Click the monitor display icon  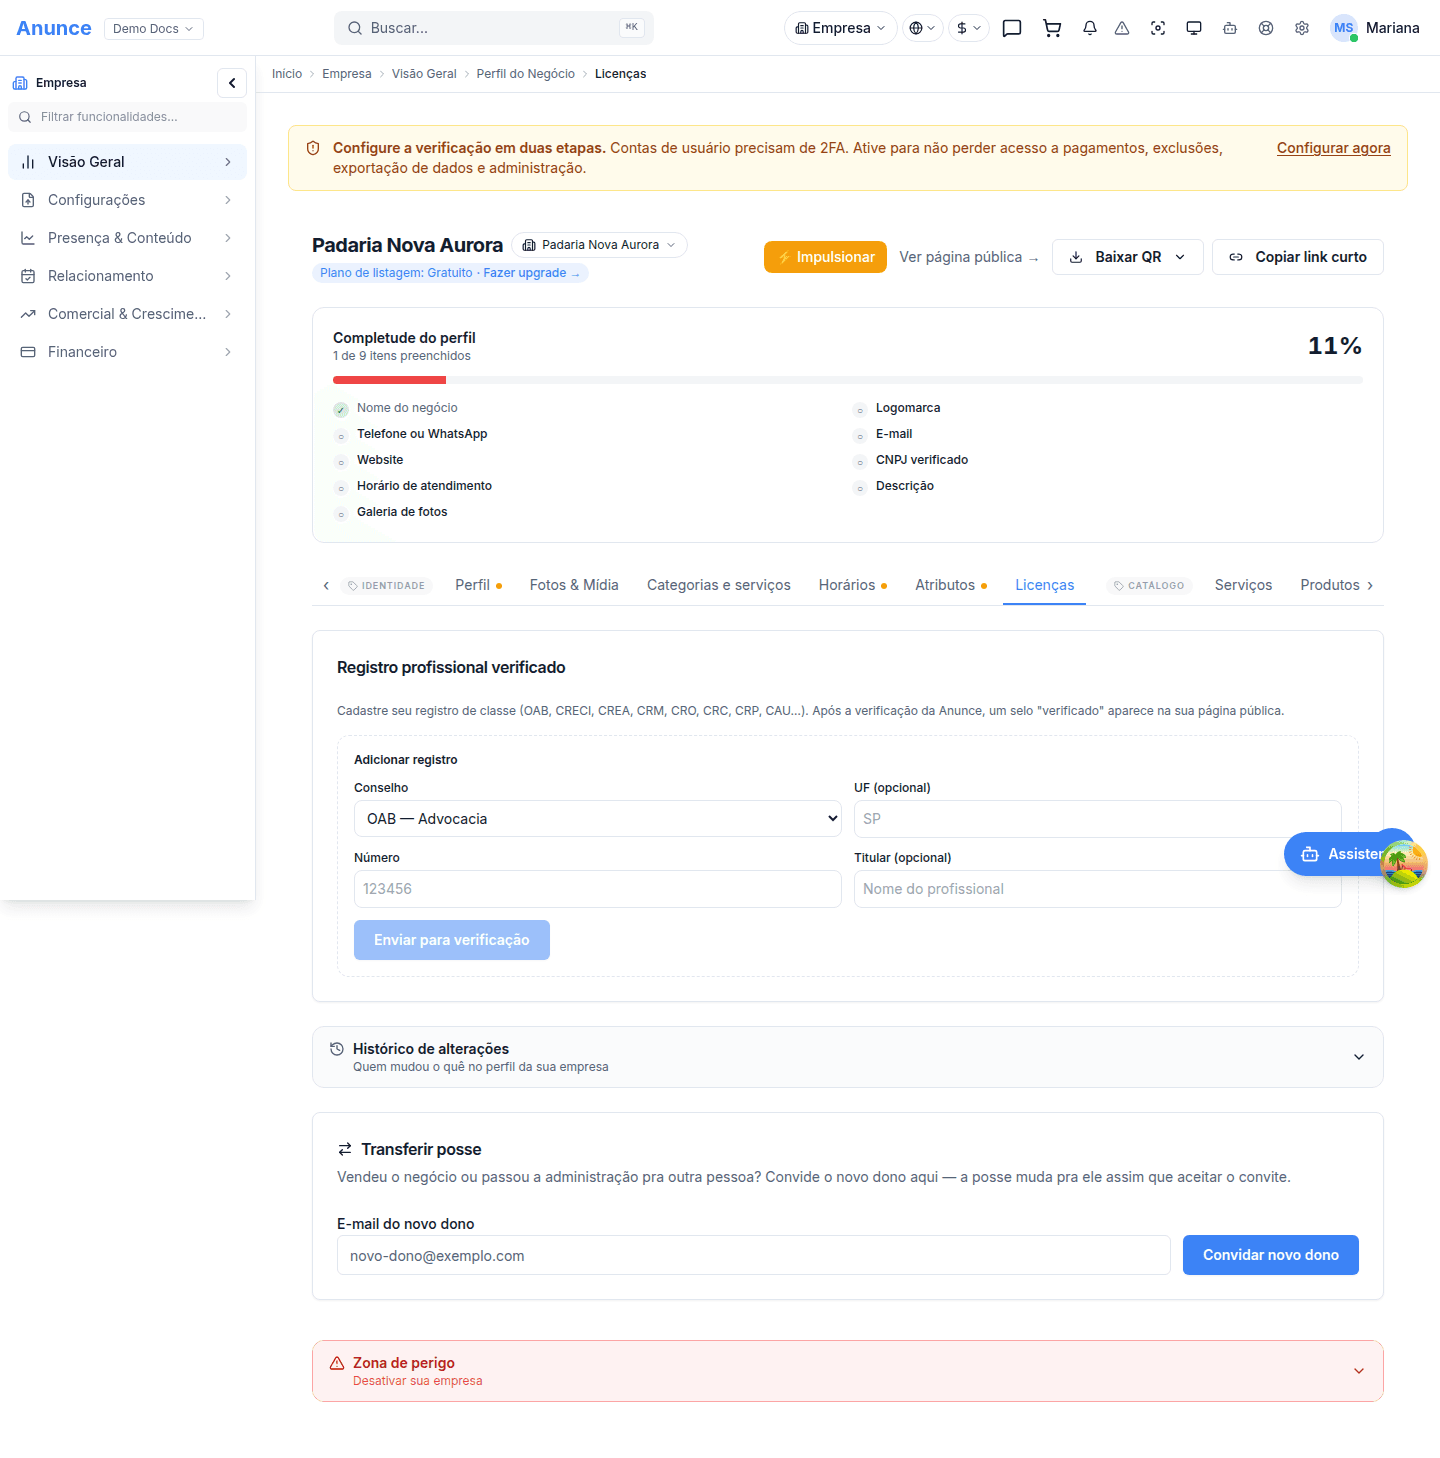tap(1194, 28)
